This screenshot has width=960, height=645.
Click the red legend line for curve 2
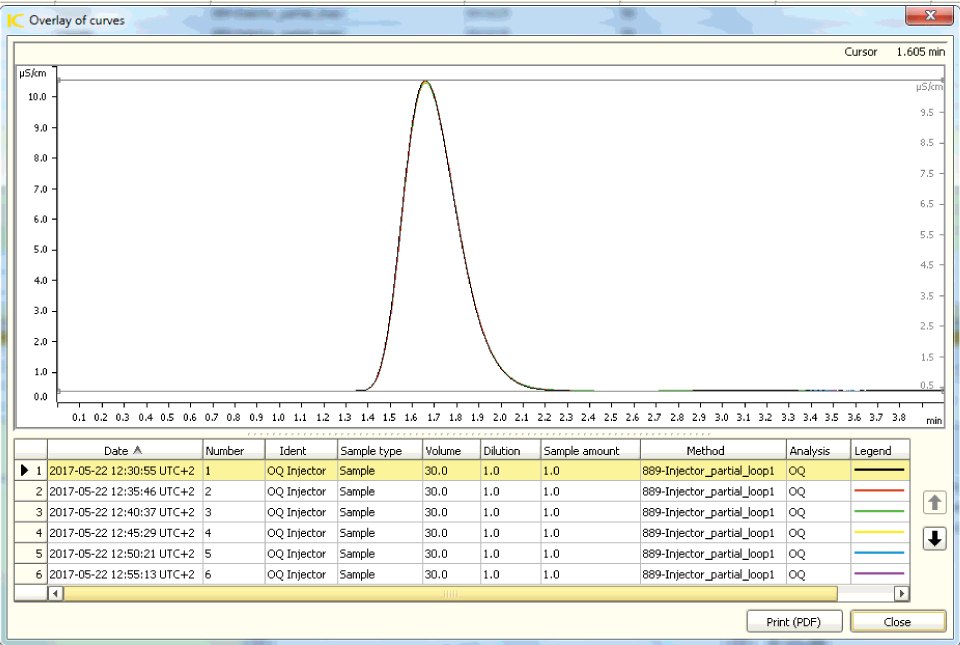click(x=878, y=491)
